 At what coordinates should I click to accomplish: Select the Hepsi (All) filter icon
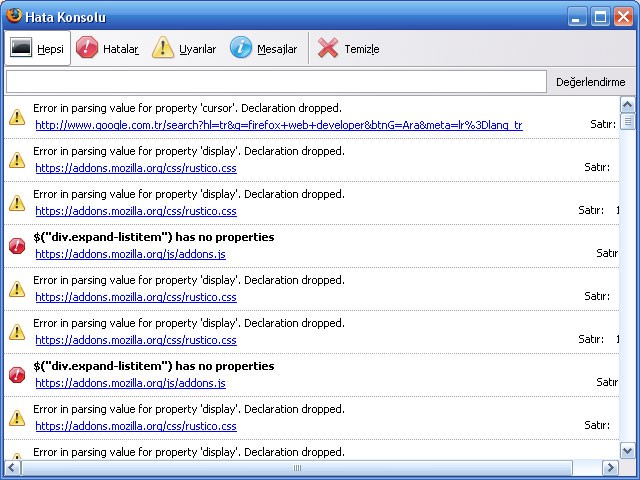pyautogui.click(x=21, y=48)
